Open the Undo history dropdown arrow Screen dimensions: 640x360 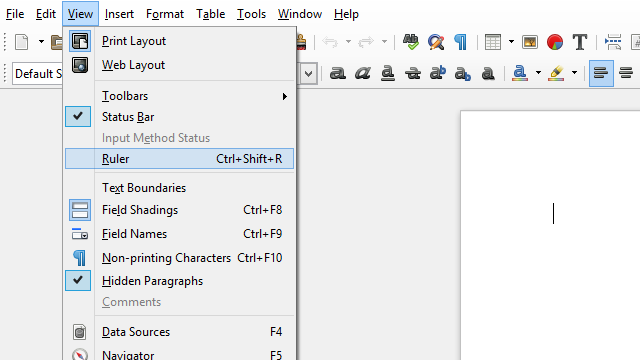348,42
